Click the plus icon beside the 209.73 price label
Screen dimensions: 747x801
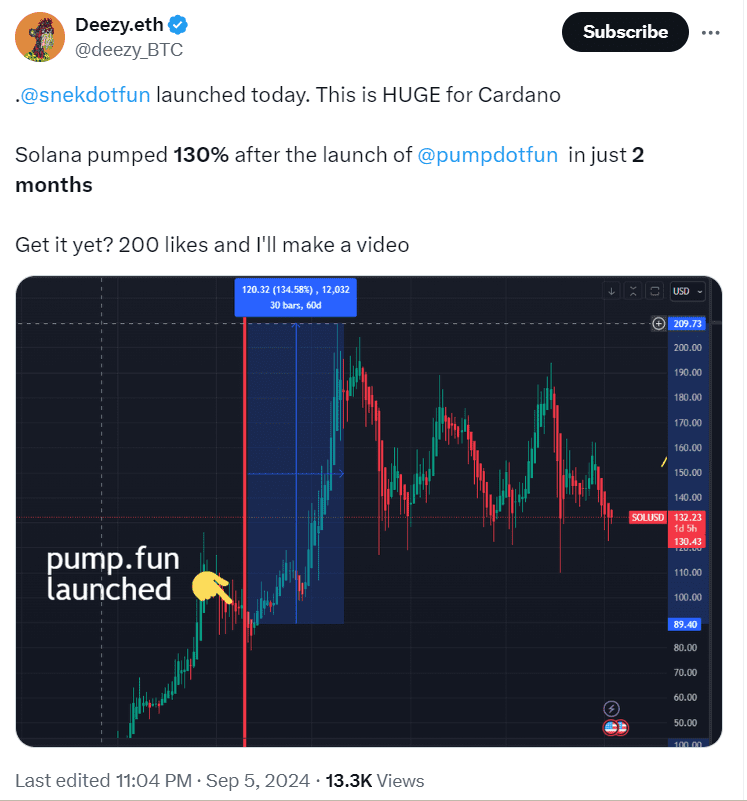point(659,323)
